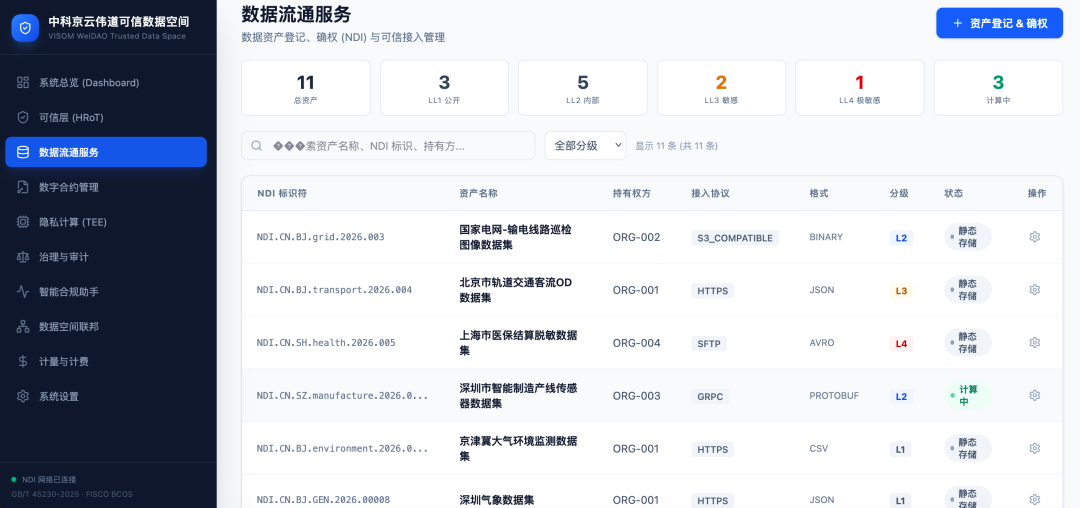Click the 计算中 status badge in the table
This screenshot has width=1080, height=508.
coord(968,395)
